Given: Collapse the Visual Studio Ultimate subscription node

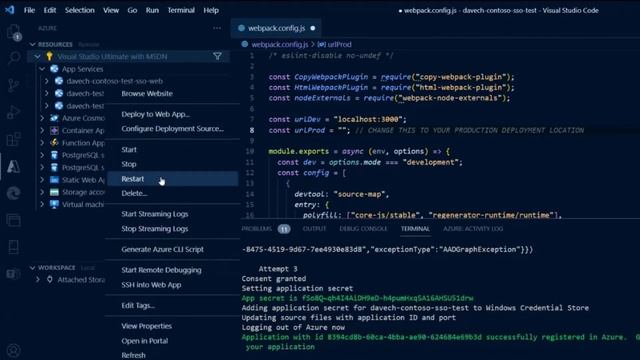Looking at the screenshot, I should click(x=38, y=56).
